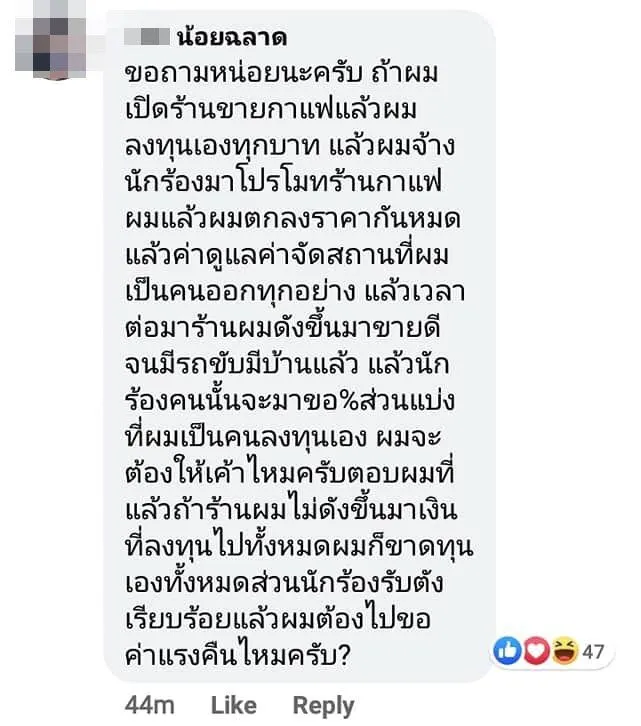Click the % symbol in the comment
This screenshot has width=641, height=726.
pyautogui.click(x=347, y=401)
